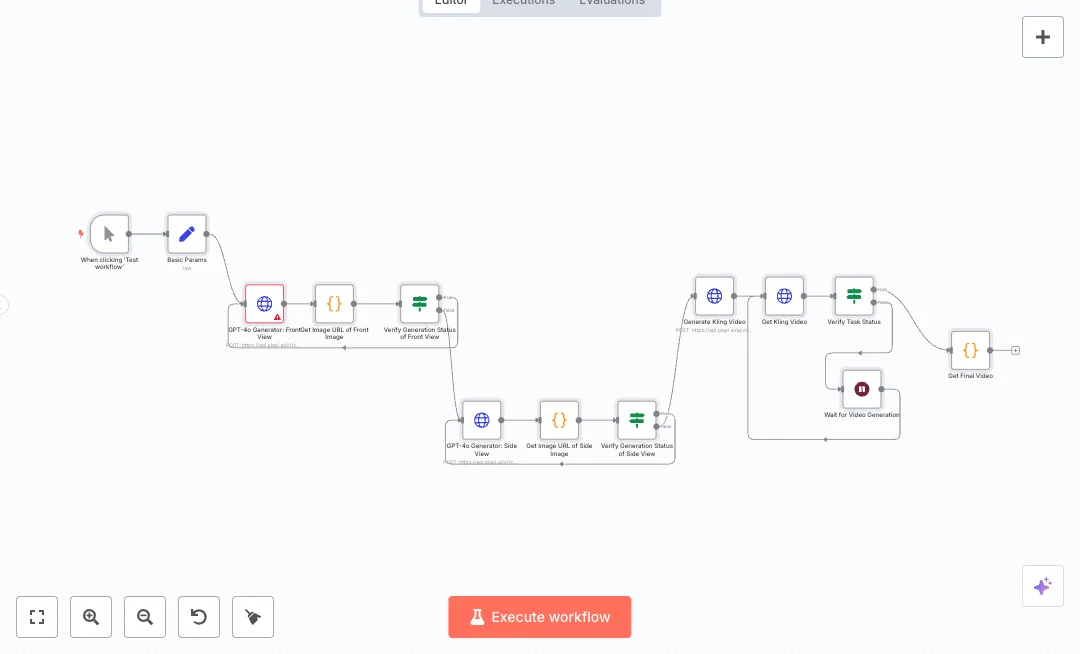Click the reset zoom icon

[199, 617]
